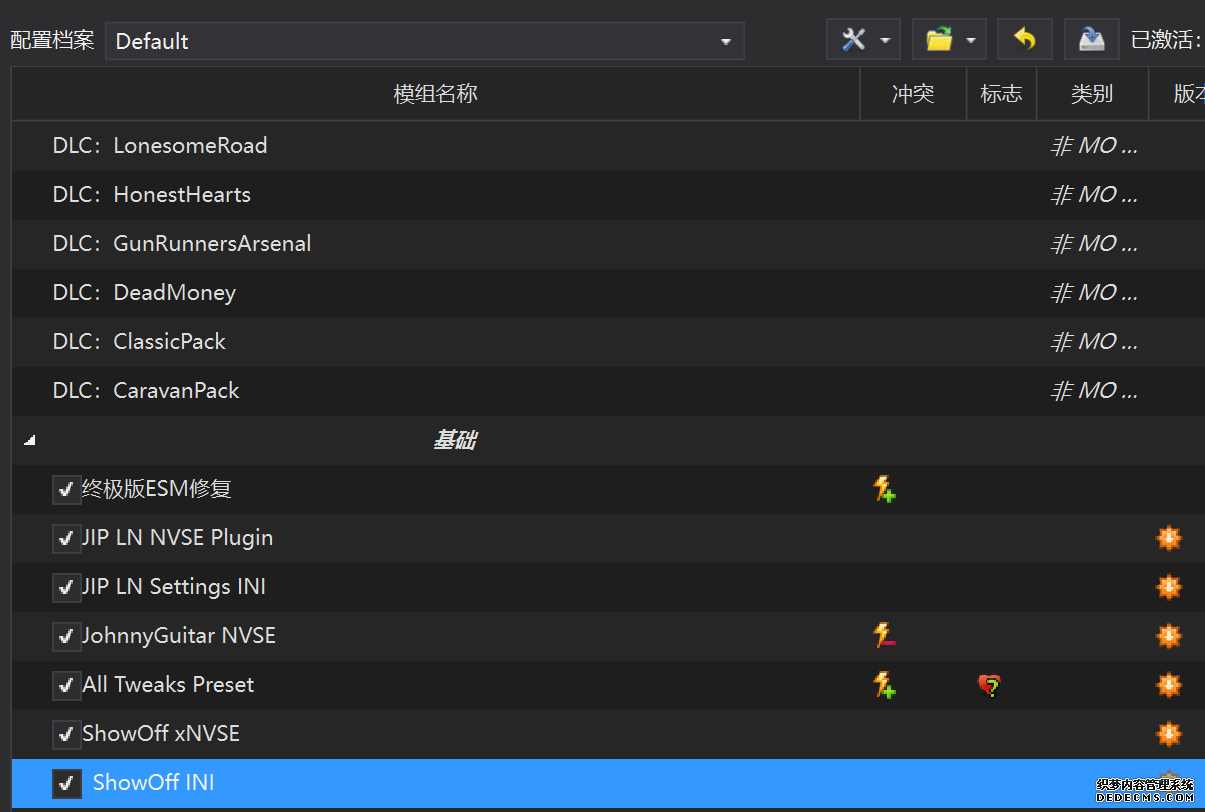This screenshot has width=1205, height=812.
Task: Click the 类别 column header
Action: click(x=1091, y=94)
